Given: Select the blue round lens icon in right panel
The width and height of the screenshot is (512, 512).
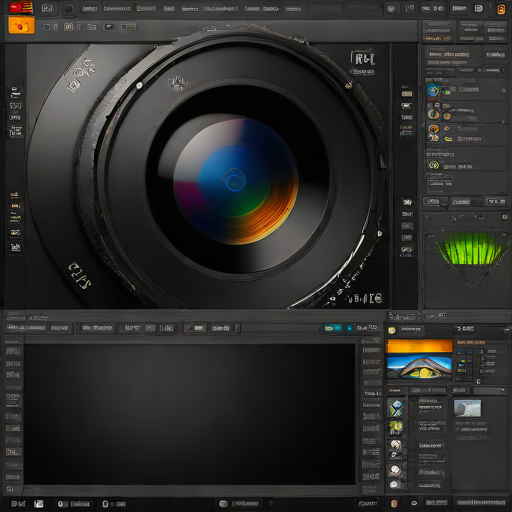Looking at the screenshot, I should tap(433, 91).
